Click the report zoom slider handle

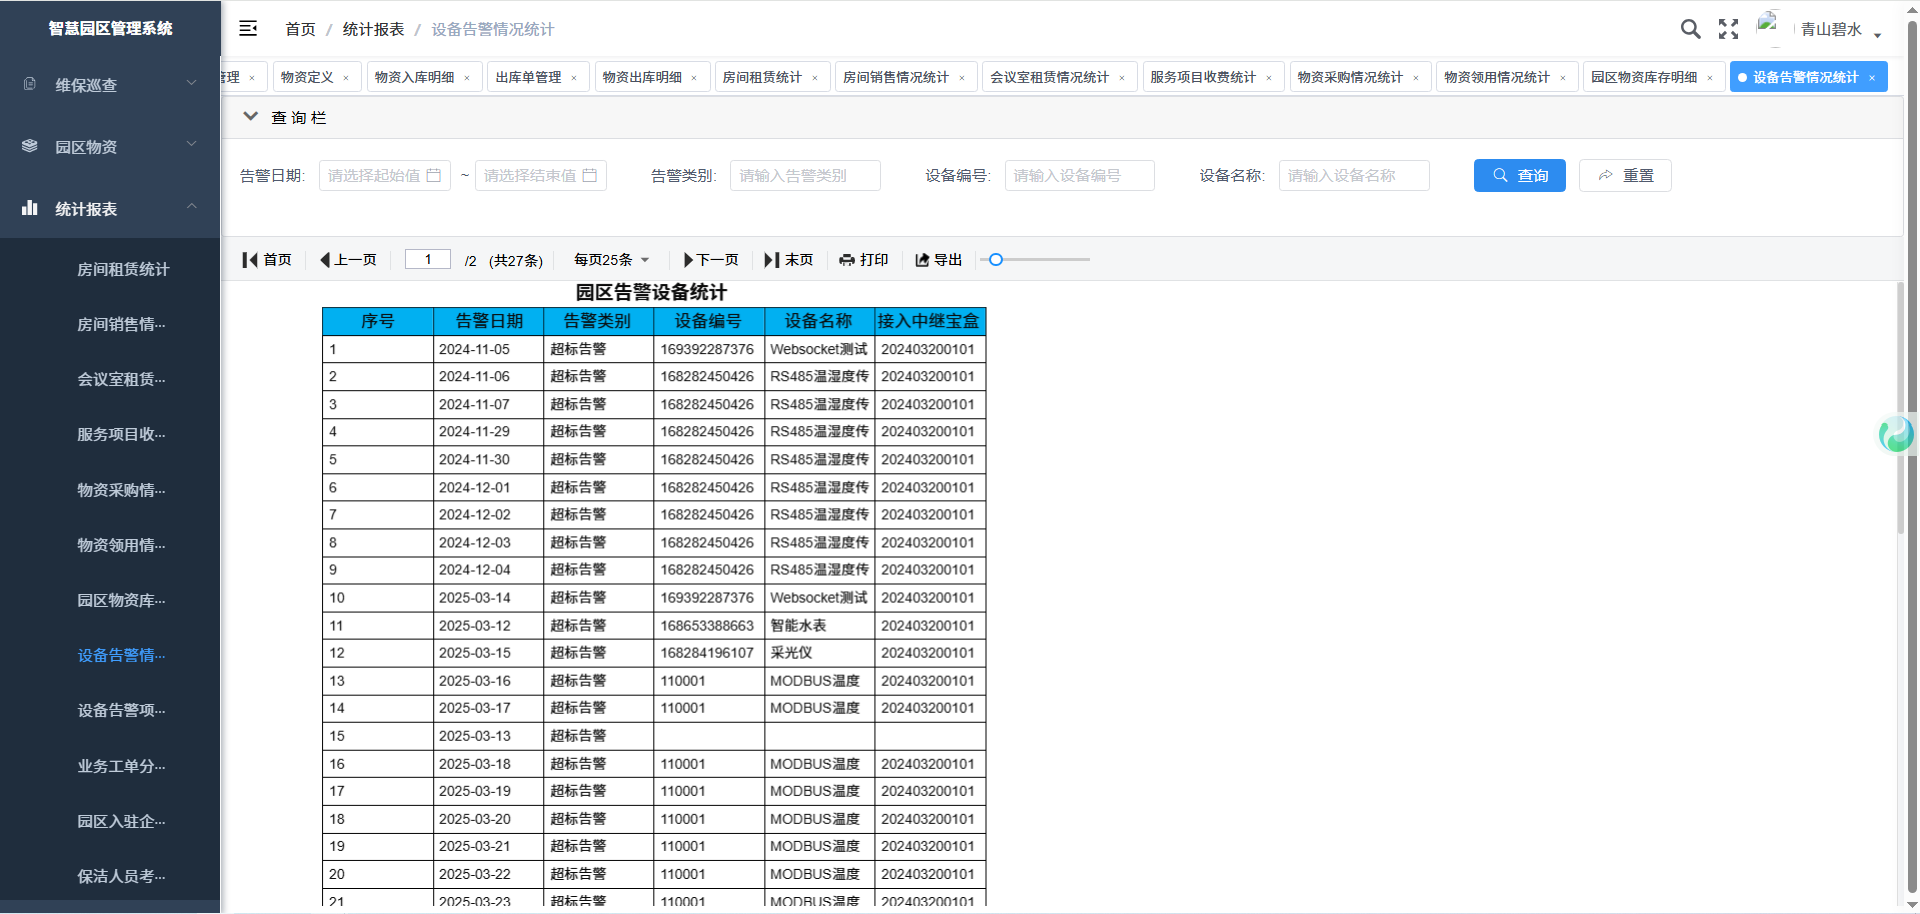click(996, 260)
